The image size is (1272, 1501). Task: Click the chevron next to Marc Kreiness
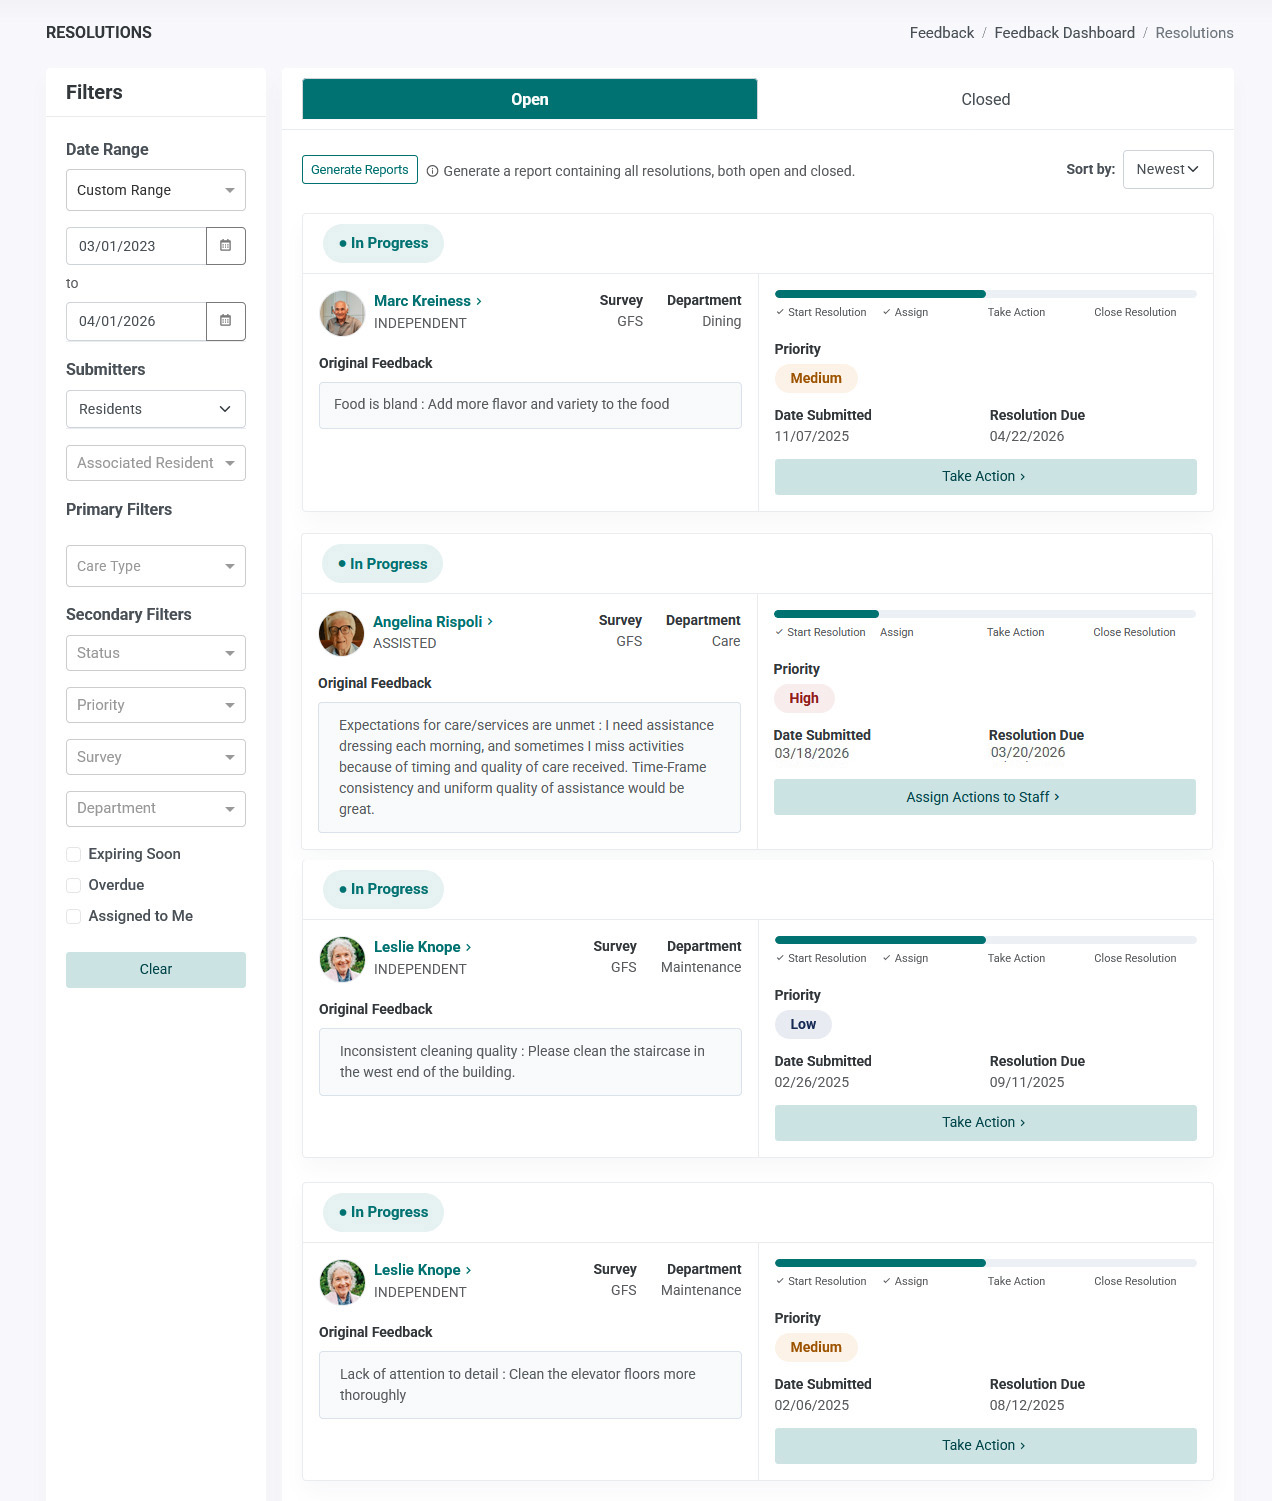point(479,301)
